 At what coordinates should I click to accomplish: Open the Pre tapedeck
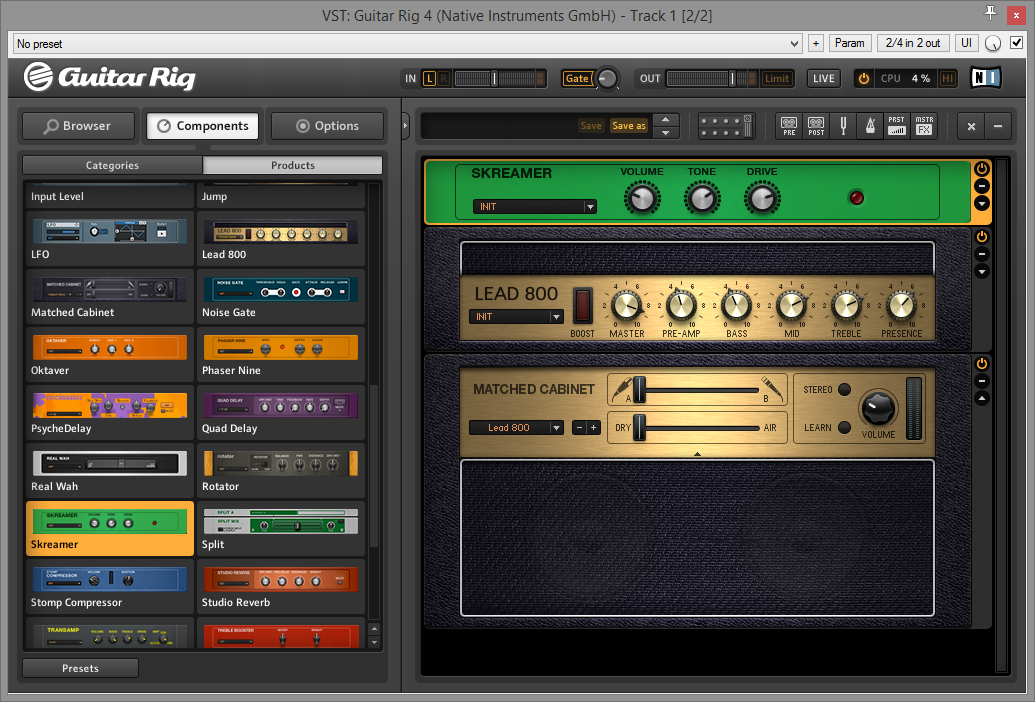(789, 125)
